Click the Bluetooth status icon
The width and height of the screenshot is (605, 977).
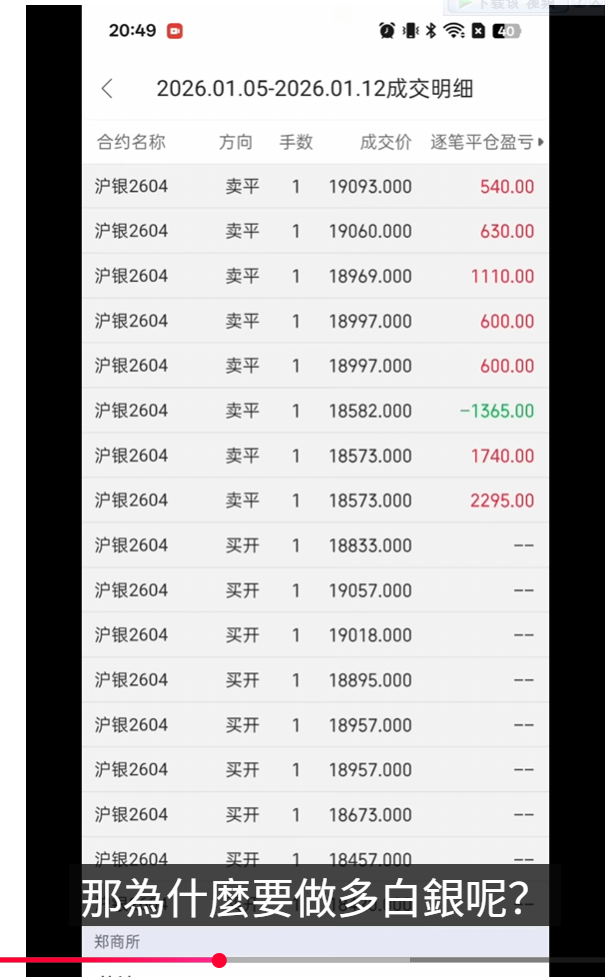(x=431, y=31)
